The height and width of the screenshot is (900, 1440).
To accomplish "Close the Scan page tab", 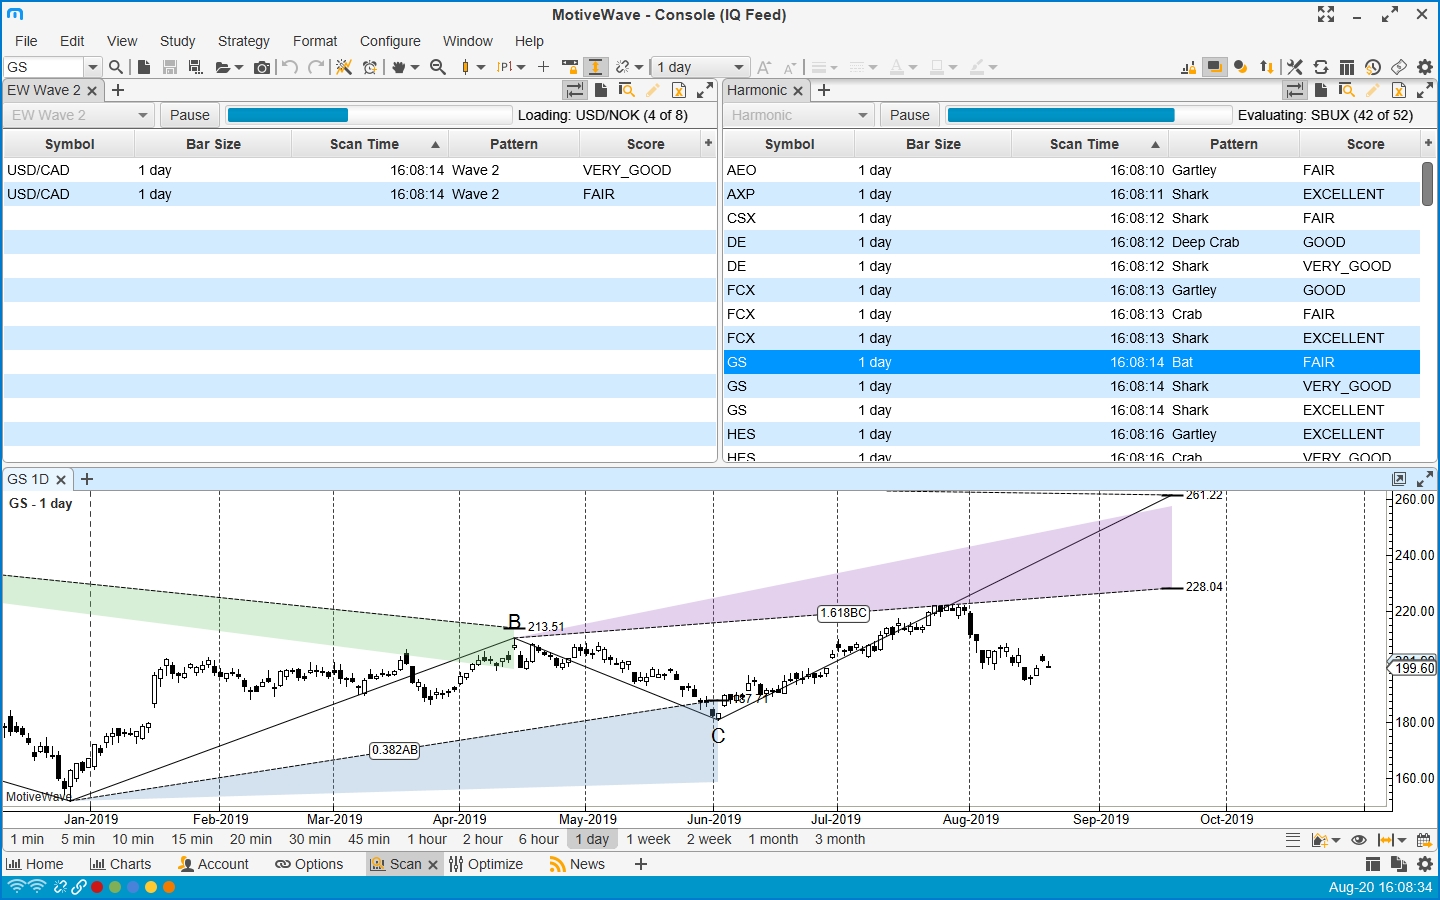I will point(433,865).
